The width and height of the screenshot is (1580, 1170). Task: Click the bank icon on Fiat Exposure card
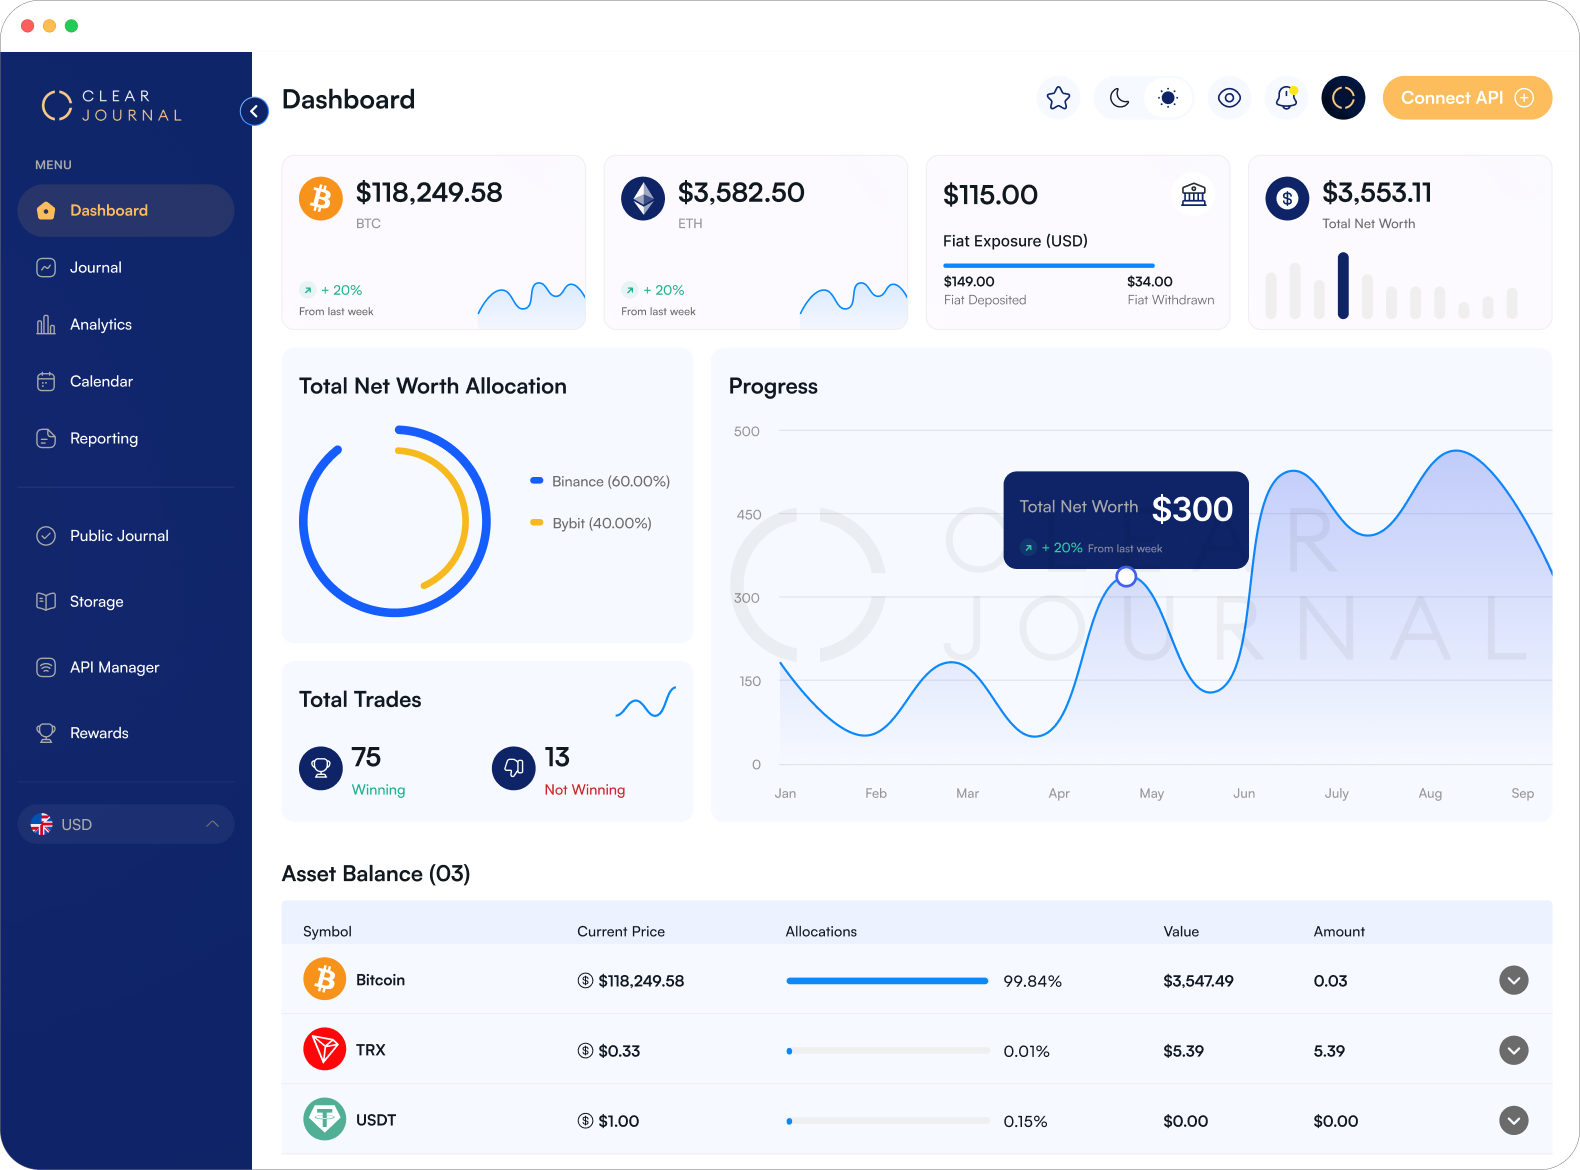click(x=1193, y=194)
